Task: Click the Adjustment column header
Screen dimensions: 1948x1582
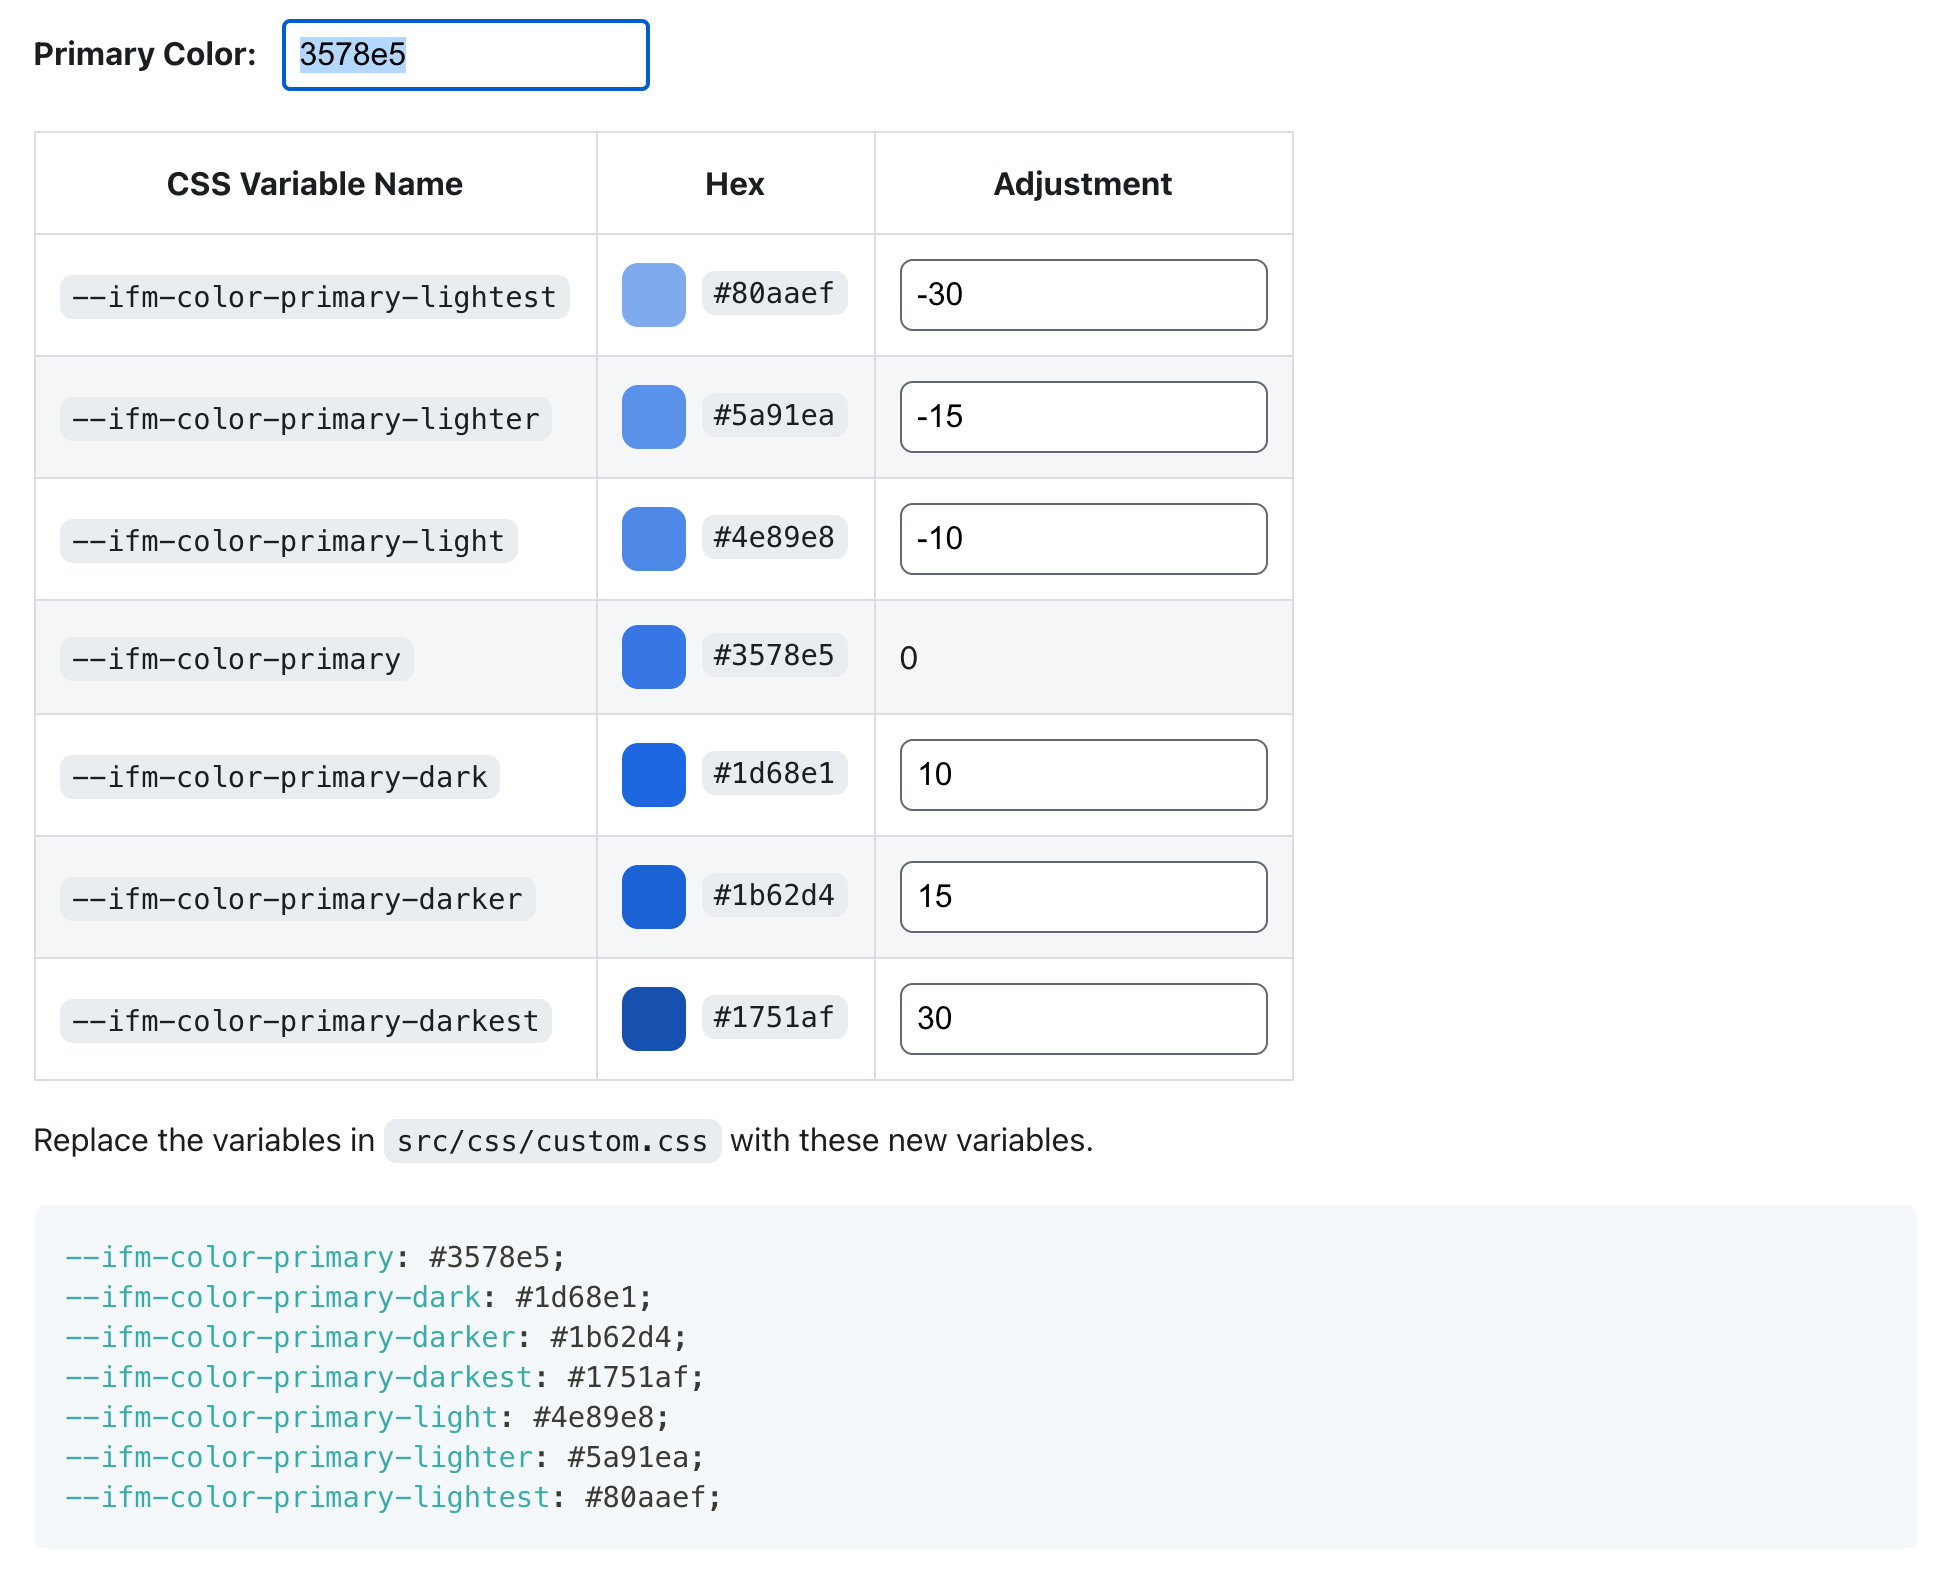Action: coord(1082,184)
